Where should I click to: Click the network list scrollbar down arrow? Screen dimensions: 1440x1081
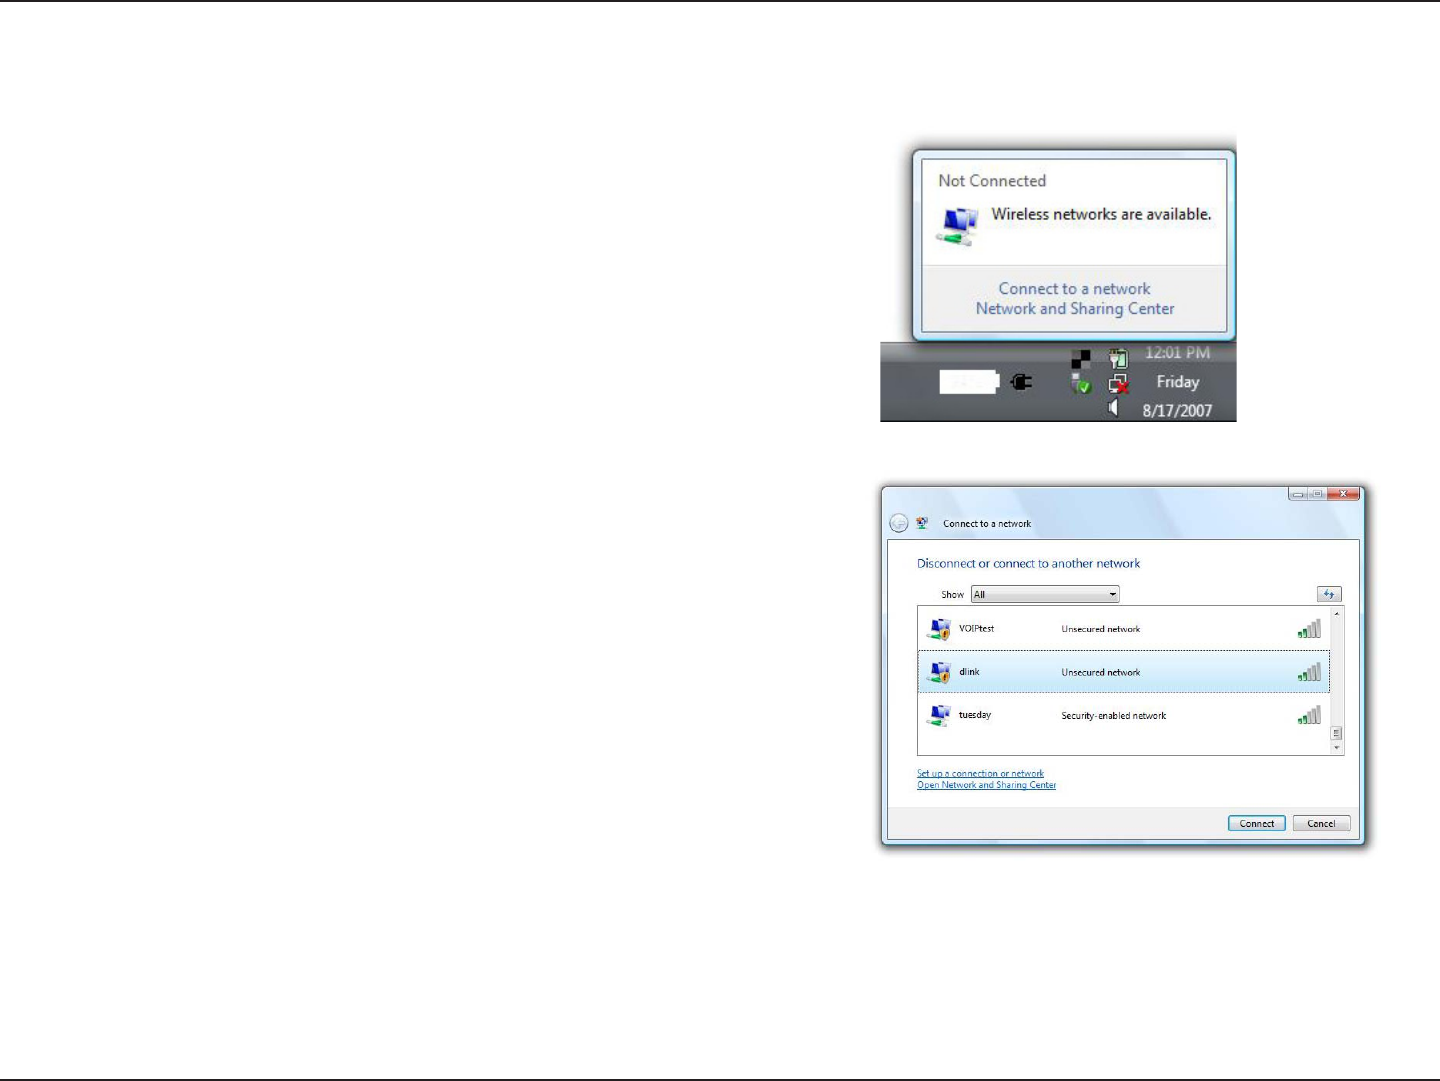[1337, 748]
